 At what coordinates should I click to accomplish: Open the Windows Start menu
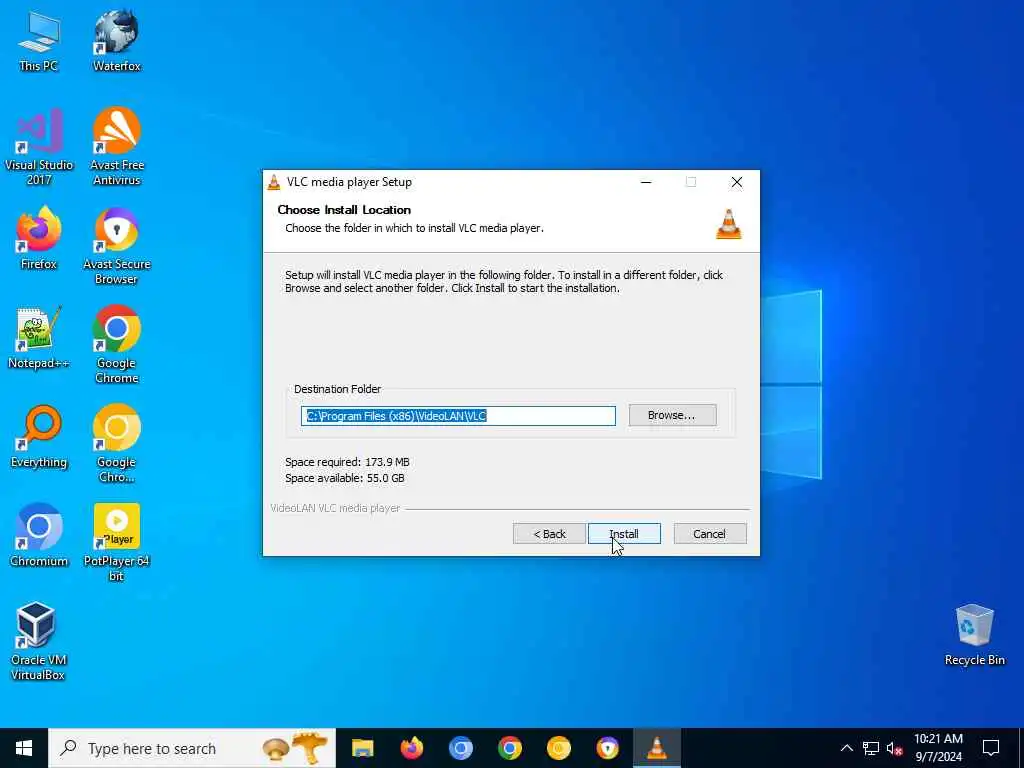(24, 748)
